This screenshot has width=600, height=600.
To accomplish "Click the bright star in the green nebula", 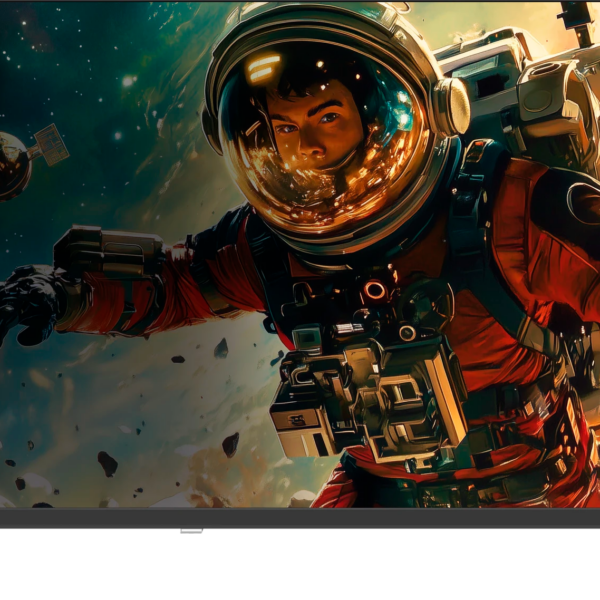I will pyautogui.click(x=128, y=81).
